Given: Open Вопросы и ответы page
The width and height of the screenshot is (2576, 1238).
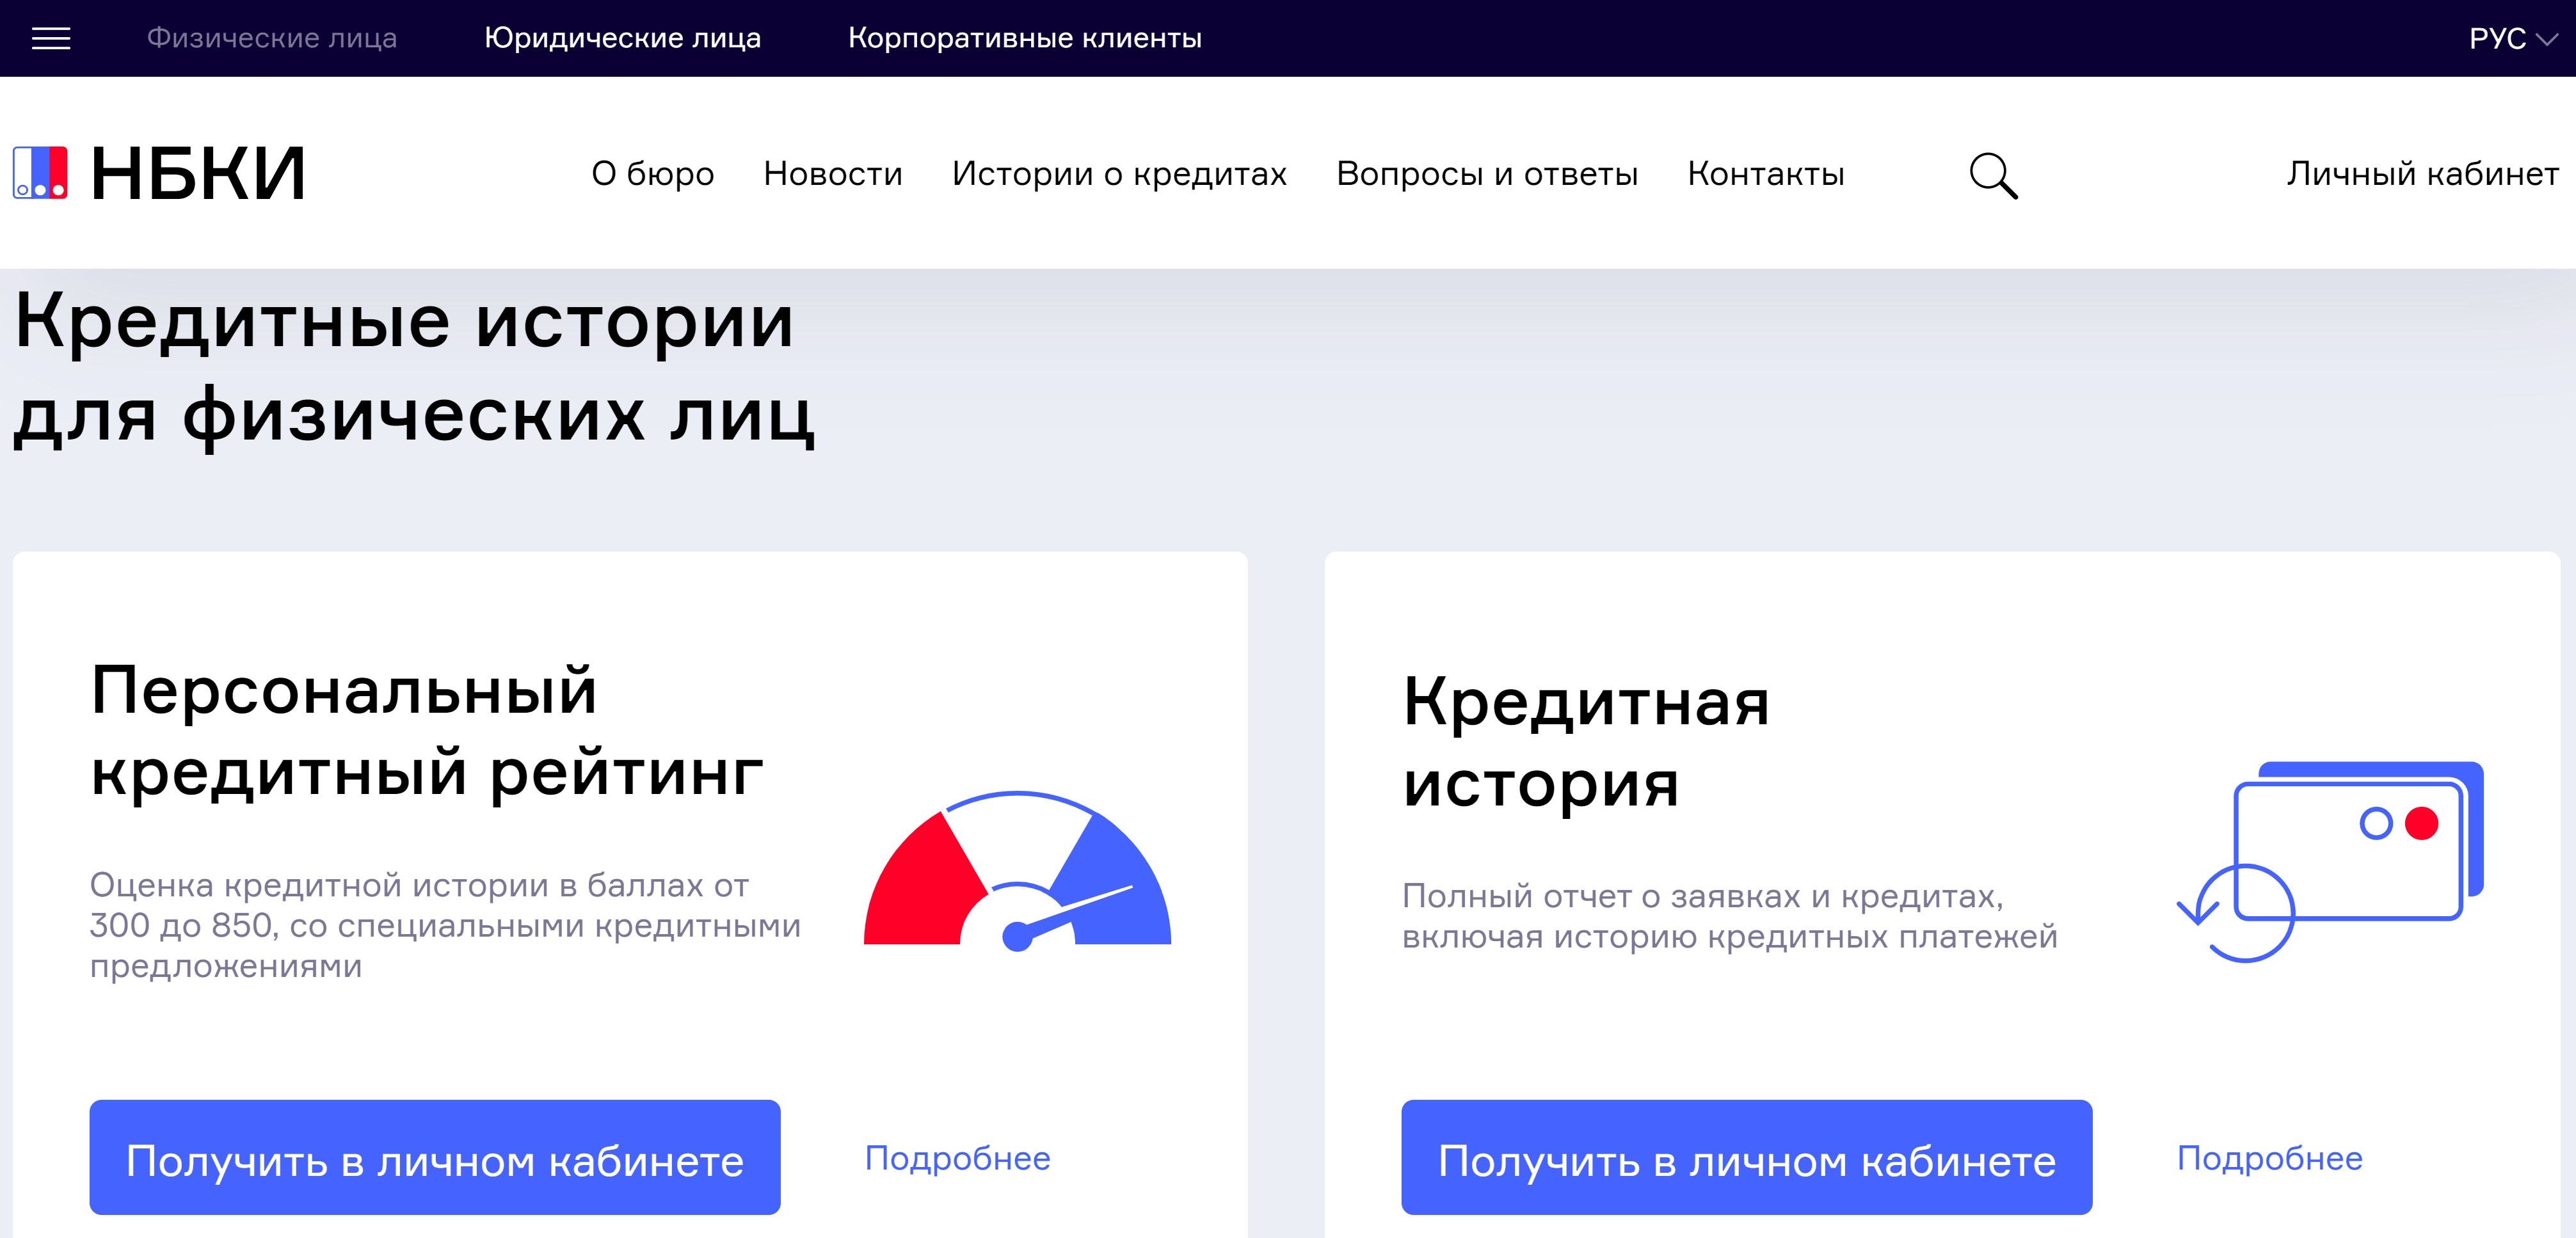Looking at the screenshot, I should (x=1487, y=173).
